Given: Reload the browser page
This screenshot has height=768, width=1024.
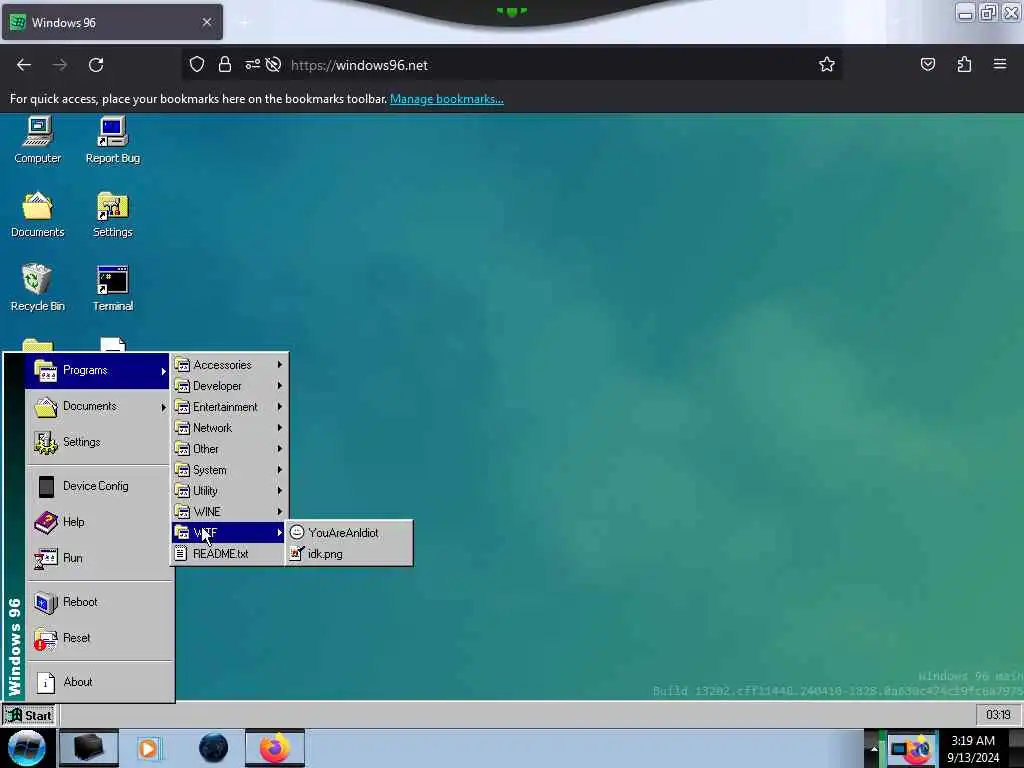Looking at the screenshot, I should coord(96,65).
